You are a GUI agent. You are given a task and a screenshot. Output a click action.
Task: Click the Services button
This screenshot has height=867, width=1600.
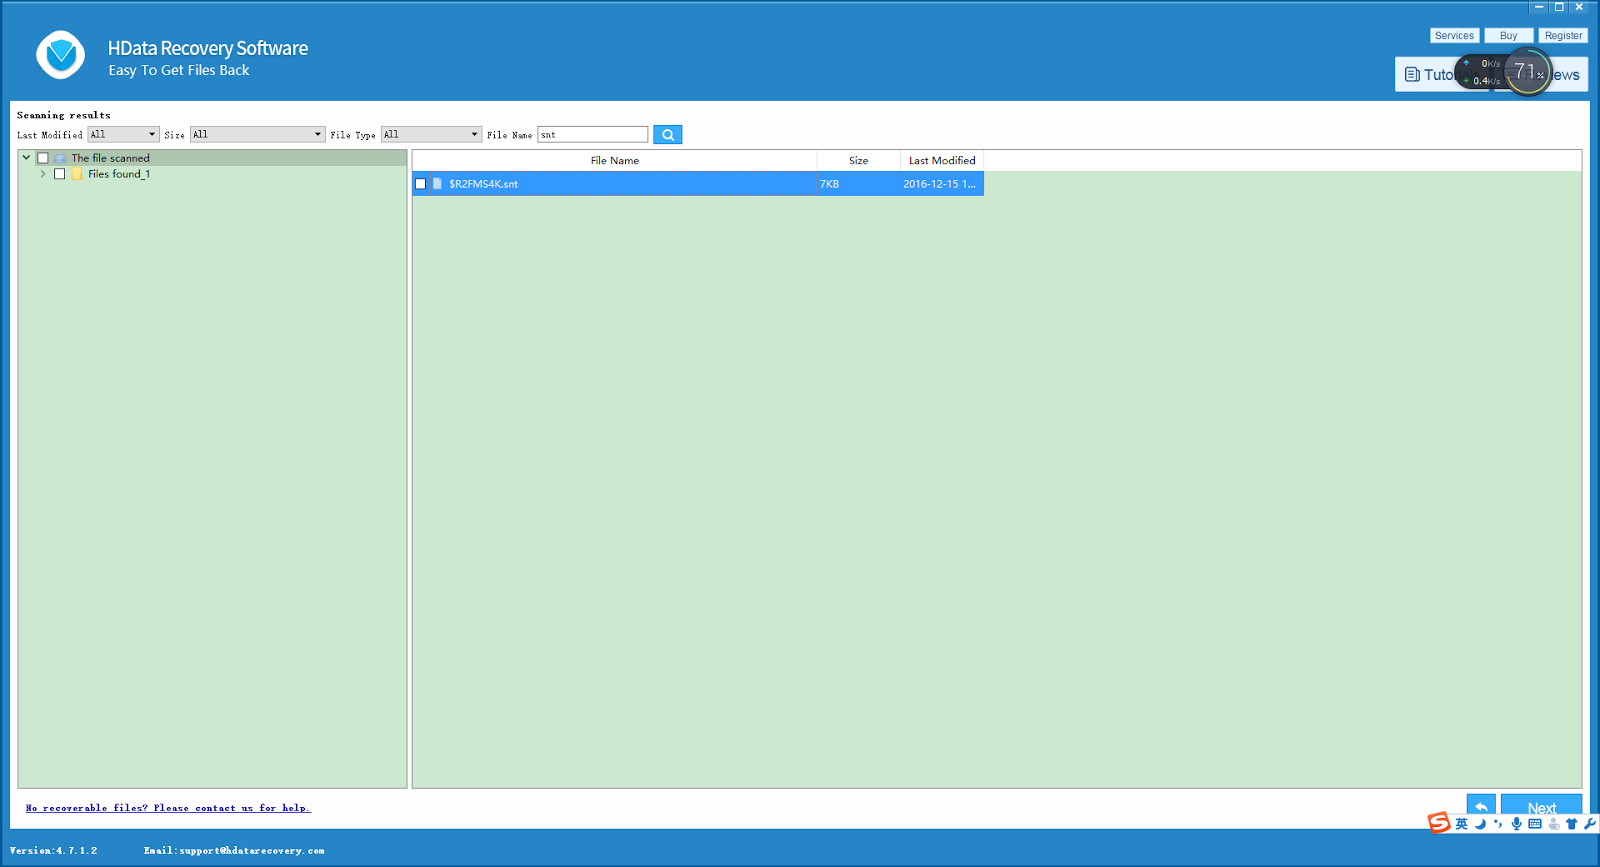point(1454,36)
